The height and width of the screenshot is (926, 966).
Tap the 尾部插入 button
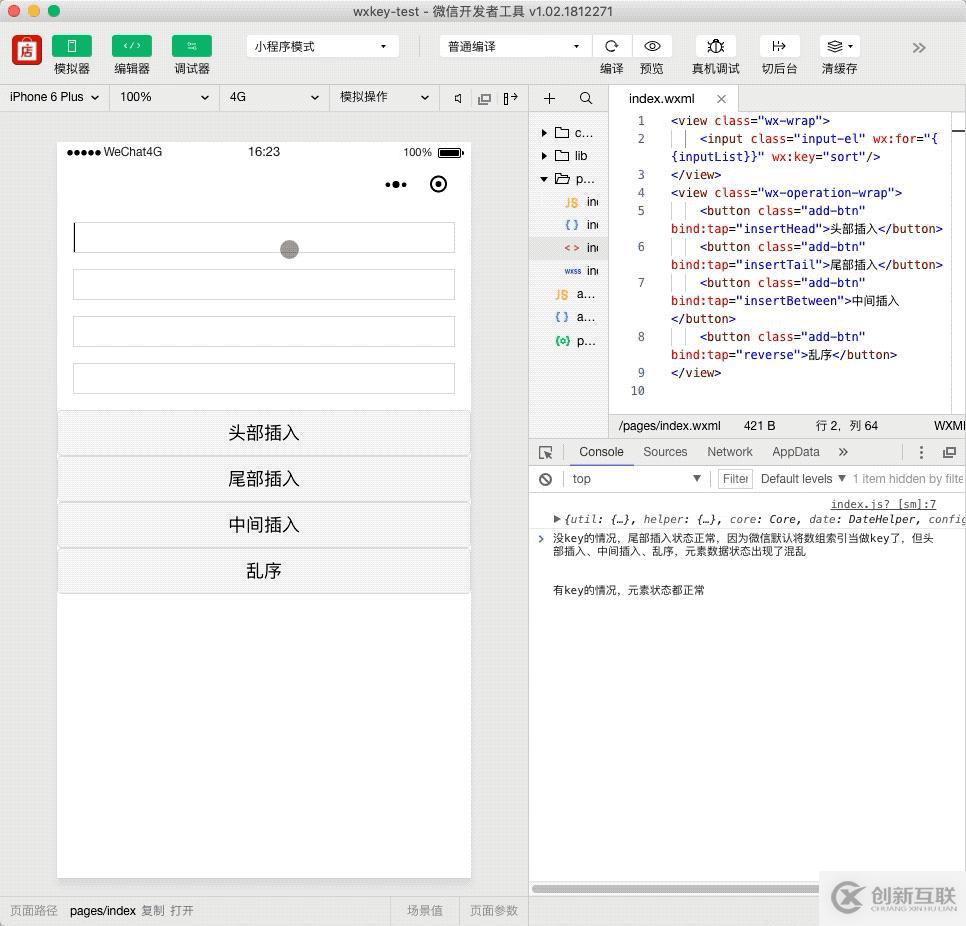tap(264, 479)
